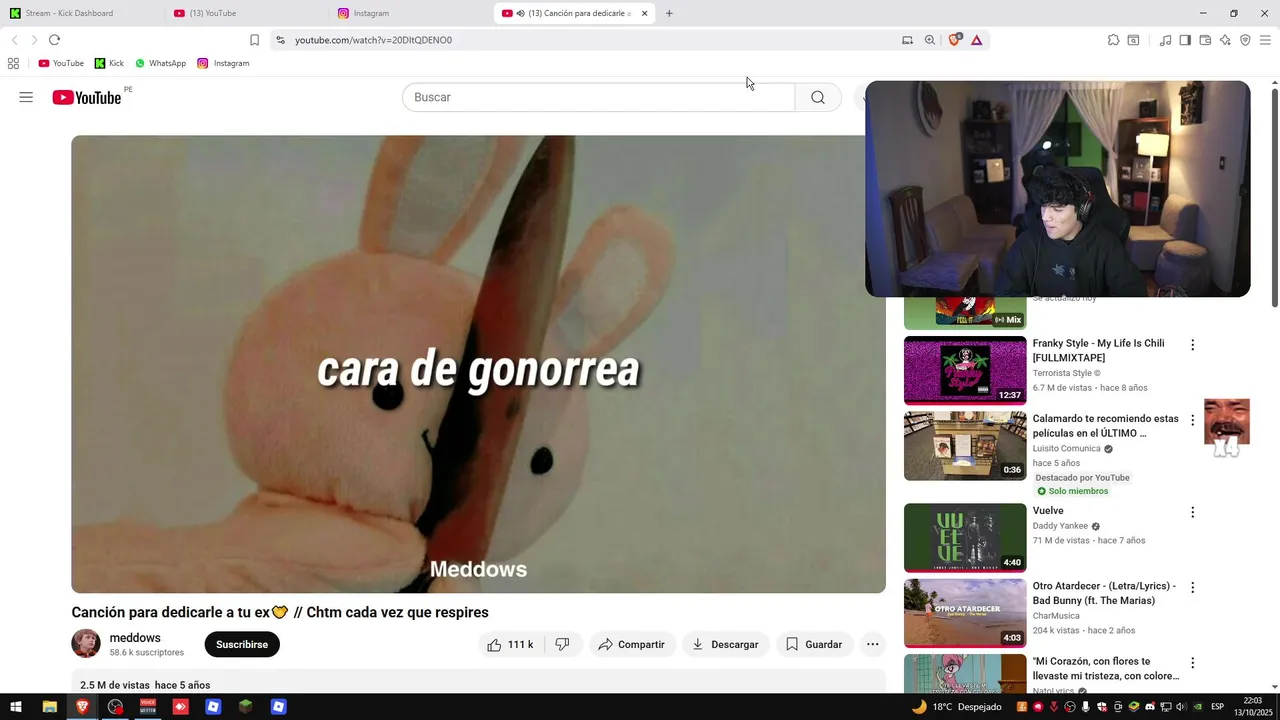Open Calamardo te recomiendo video thumbnail
Image resolution: width=1280 pixels, height=720 pixels.
click(965, 446)
